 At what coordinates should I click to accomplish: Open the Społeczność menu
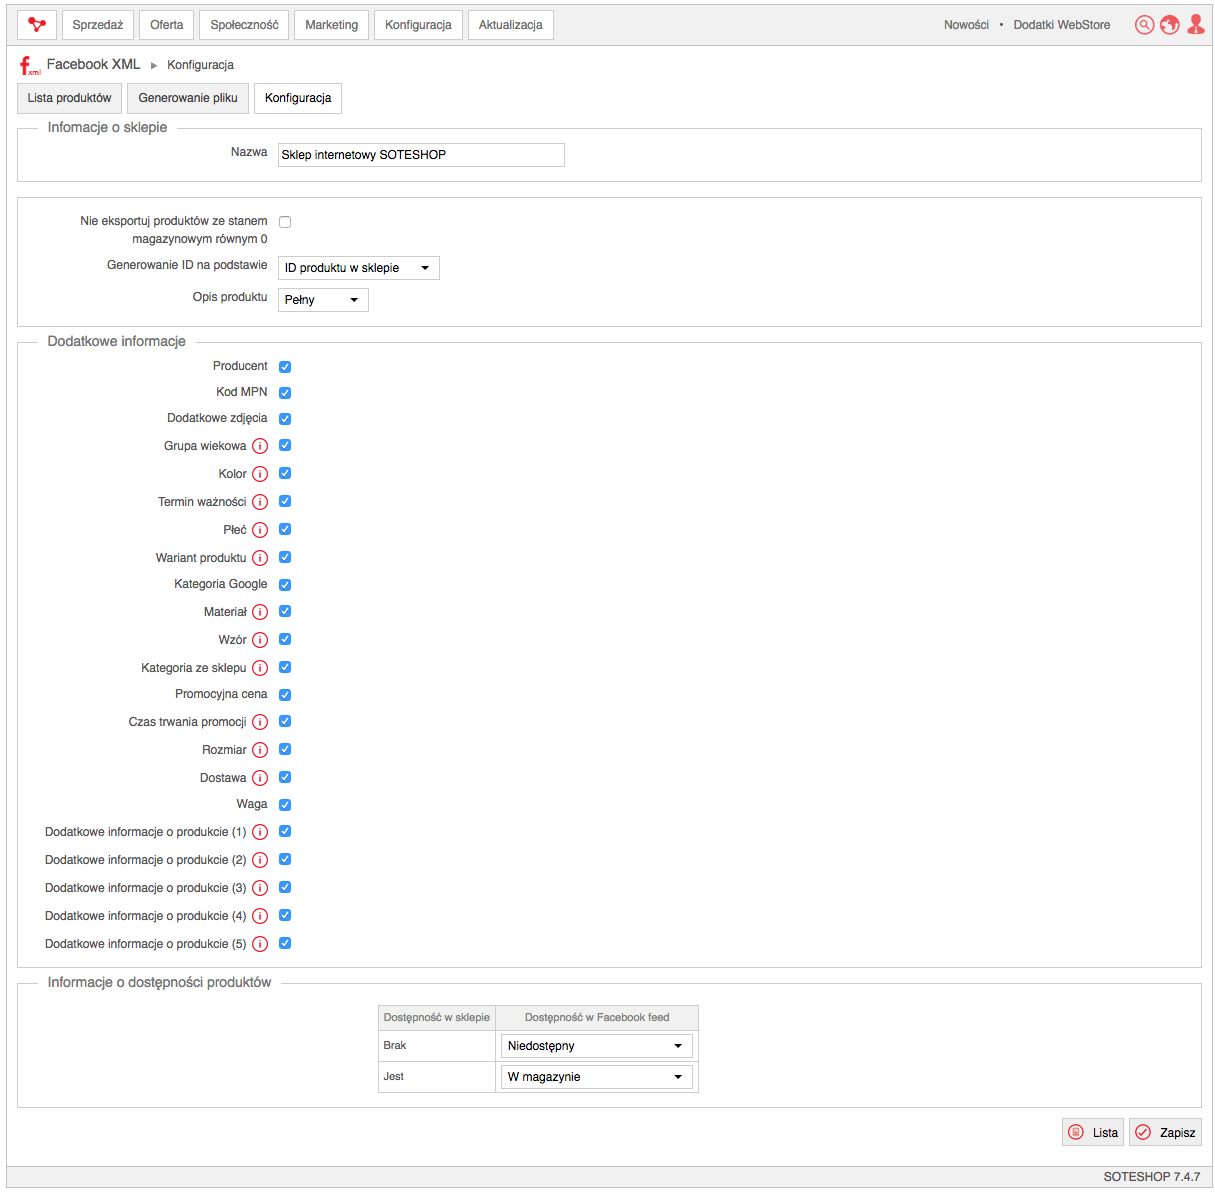coord(244,25)
